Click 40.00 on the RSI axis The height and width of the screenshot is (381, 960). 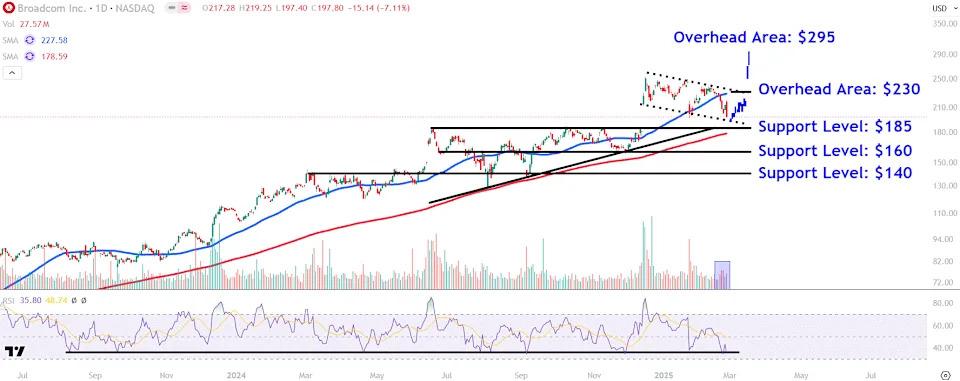point(942,348)
